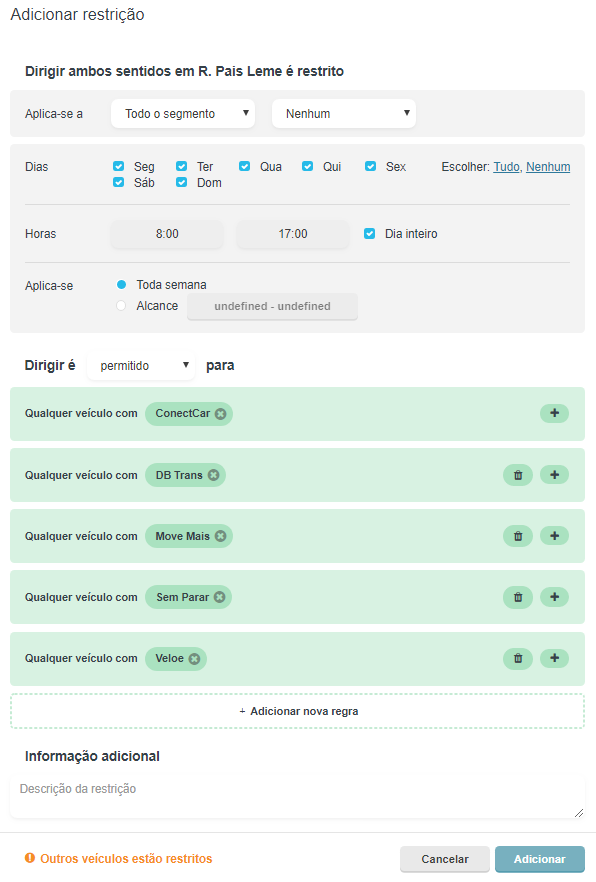Remove the ConectCar tag
596x882 pixels.
220,413
